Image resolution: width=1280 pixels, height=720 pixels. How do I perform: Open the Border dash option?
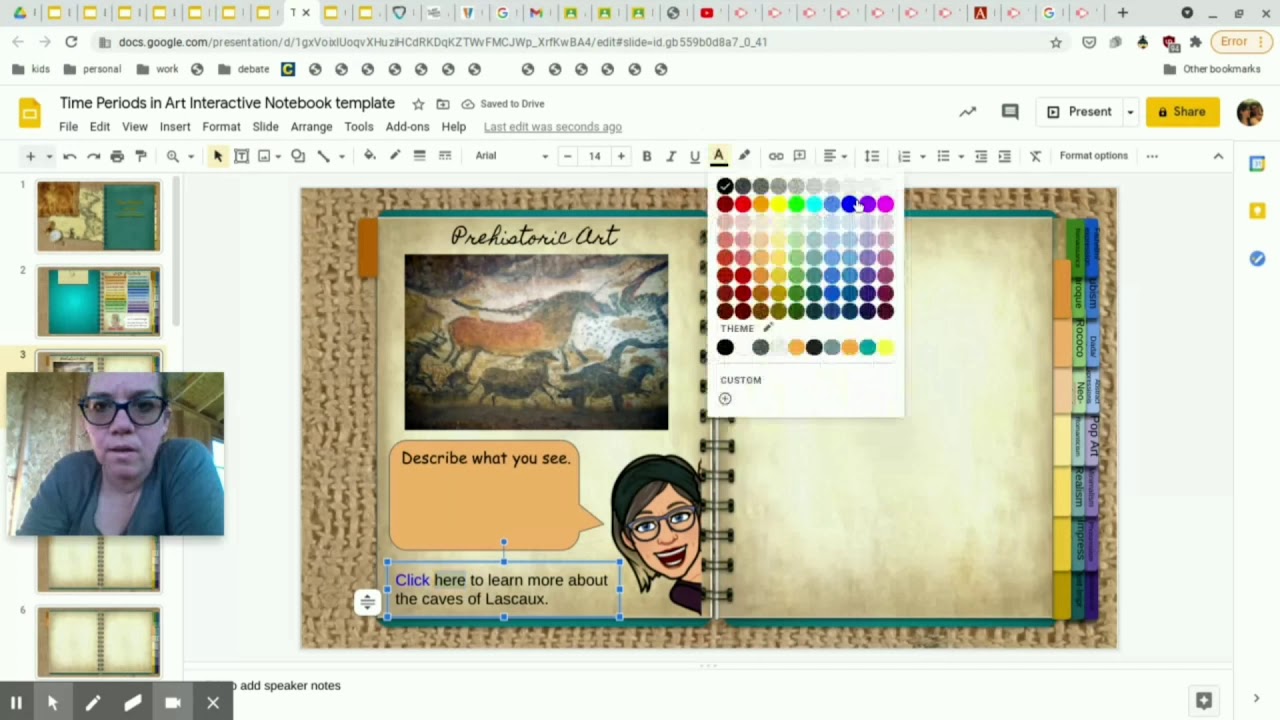tap(445, 156)
